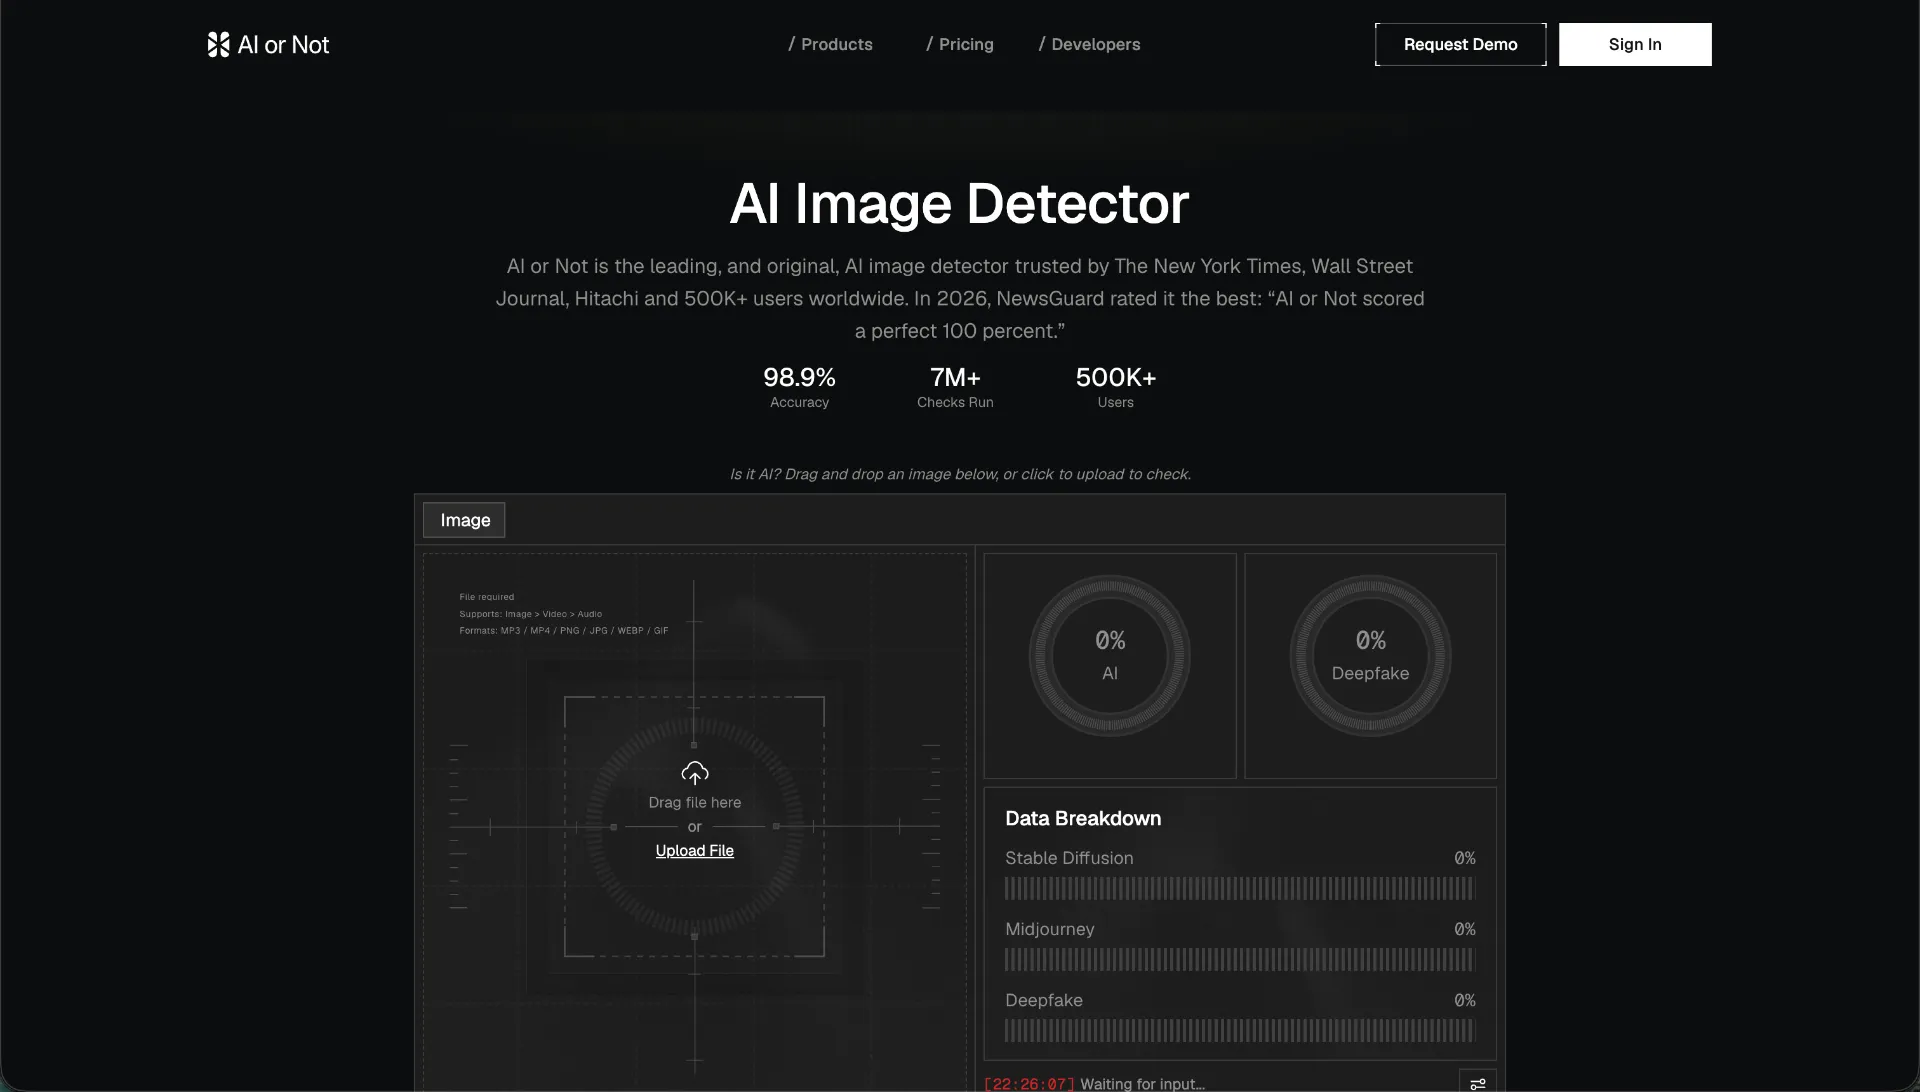The width and height of the screenshot is (1920, 1092).
Task: Click the Is it AI? instruction text
Action: (x=960, y=474)
